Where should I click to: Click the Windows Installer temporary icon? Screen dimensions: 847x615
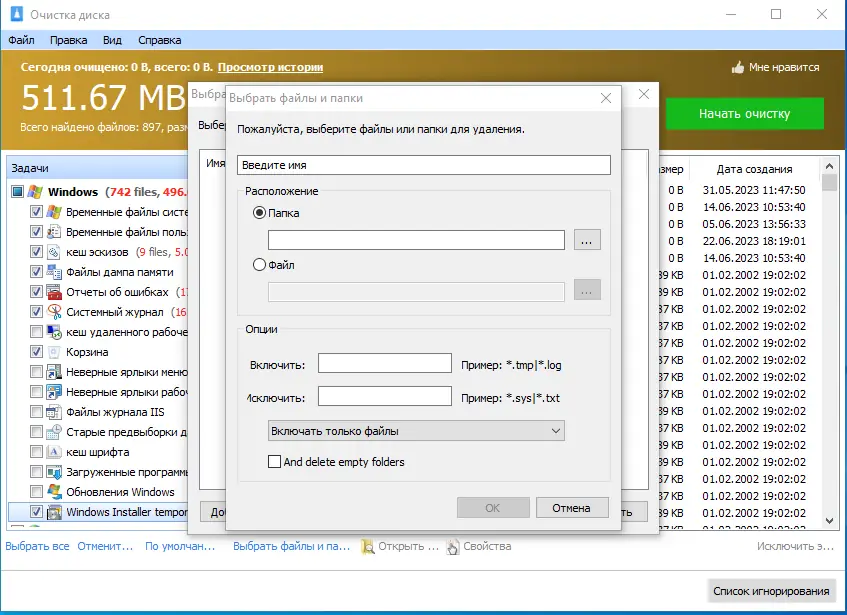click(54, 511)
